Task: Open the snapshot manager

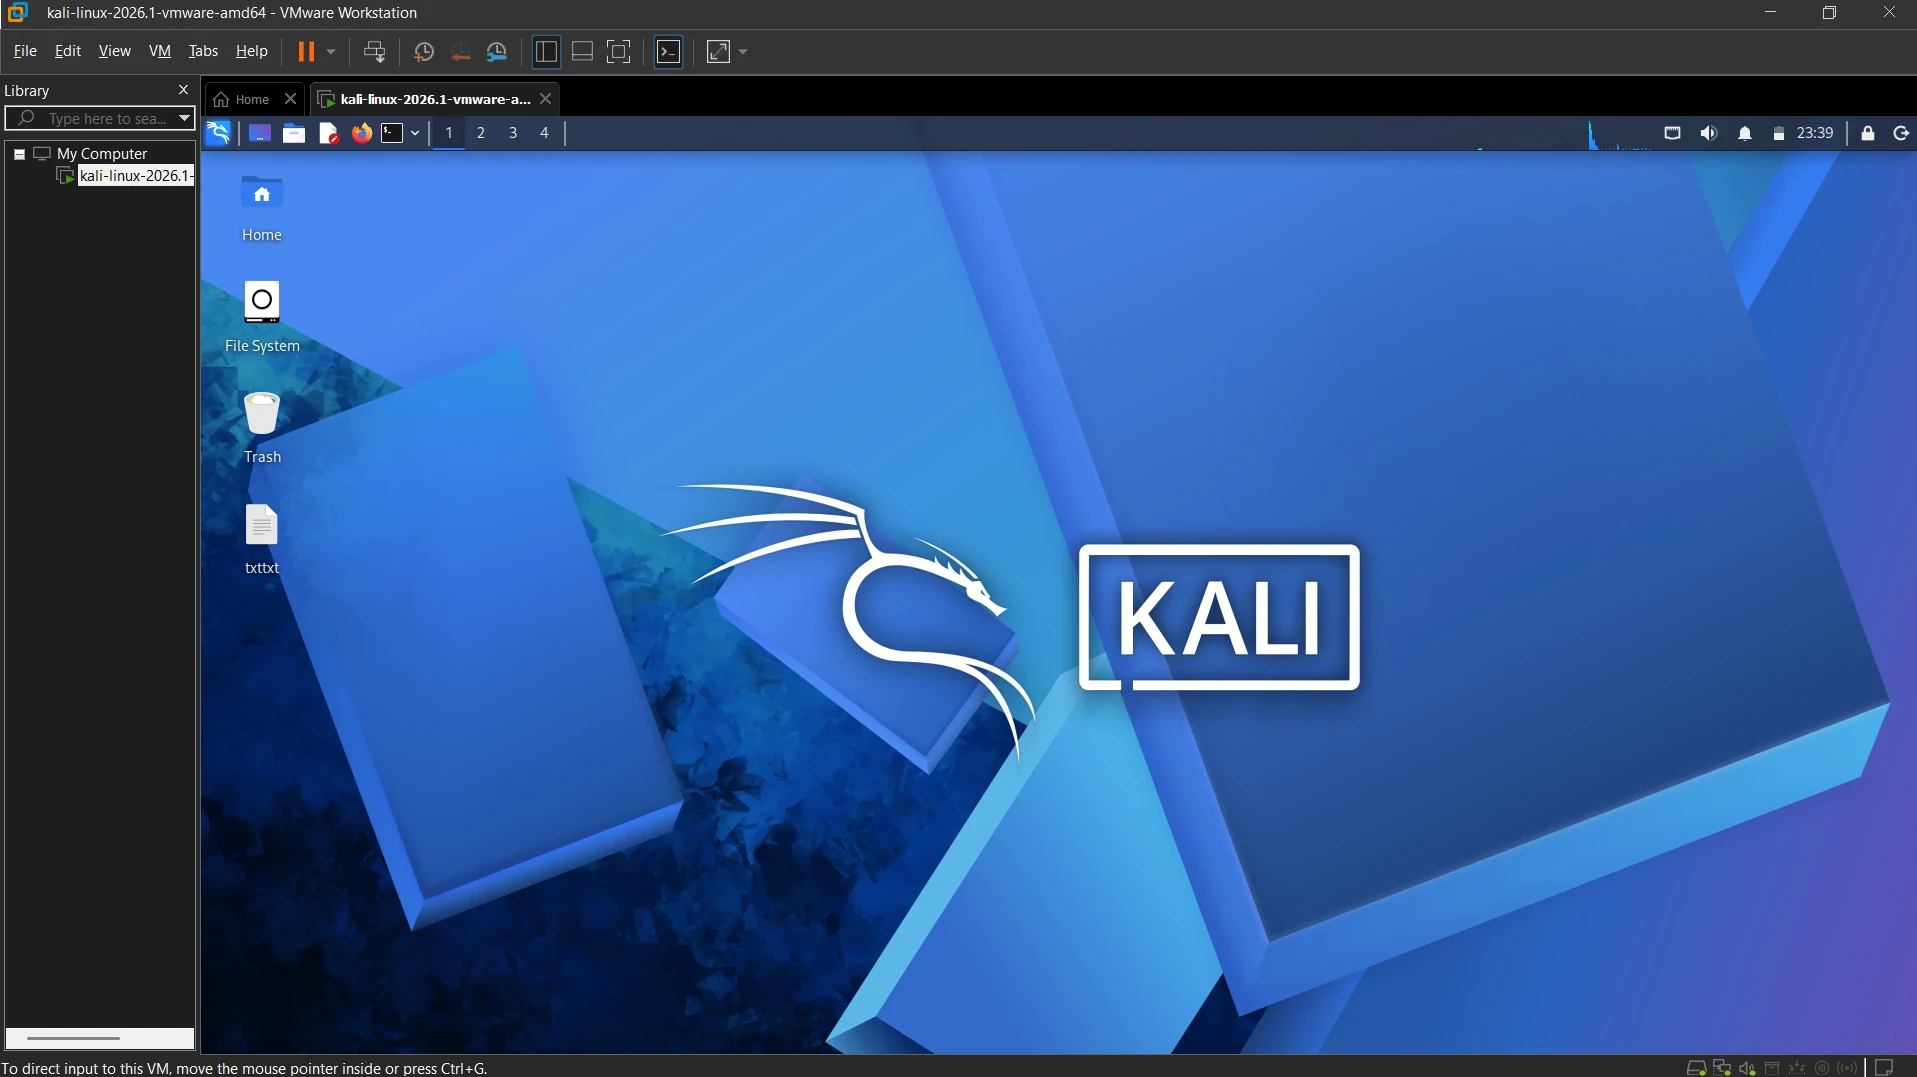Action: [x=497, y=52]
